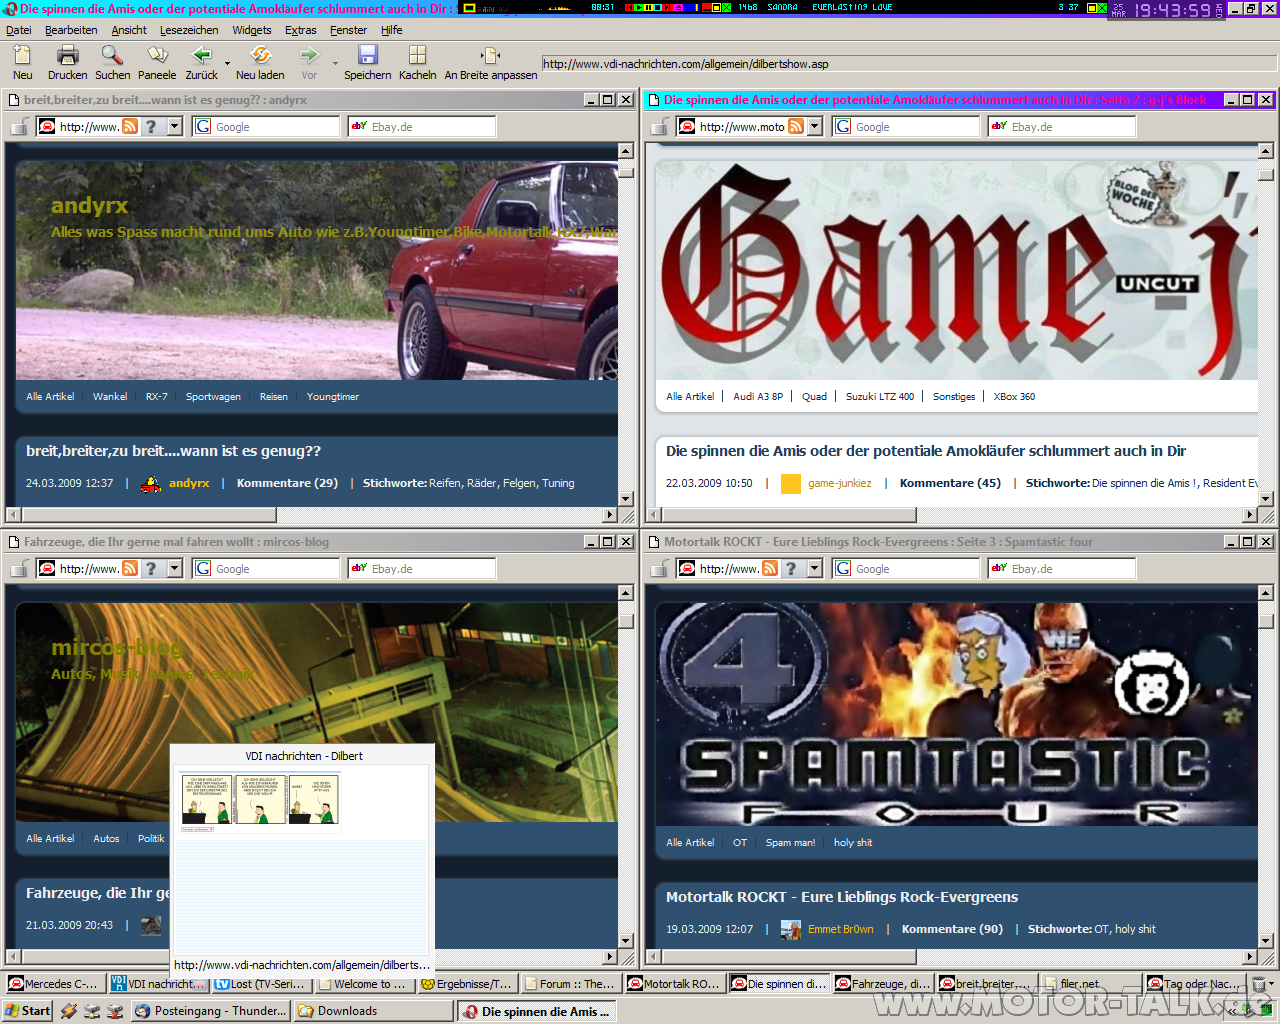1280x1024 pixels.
Task: Open the Kommentare (29) link
Action: (x=287, y=483)
